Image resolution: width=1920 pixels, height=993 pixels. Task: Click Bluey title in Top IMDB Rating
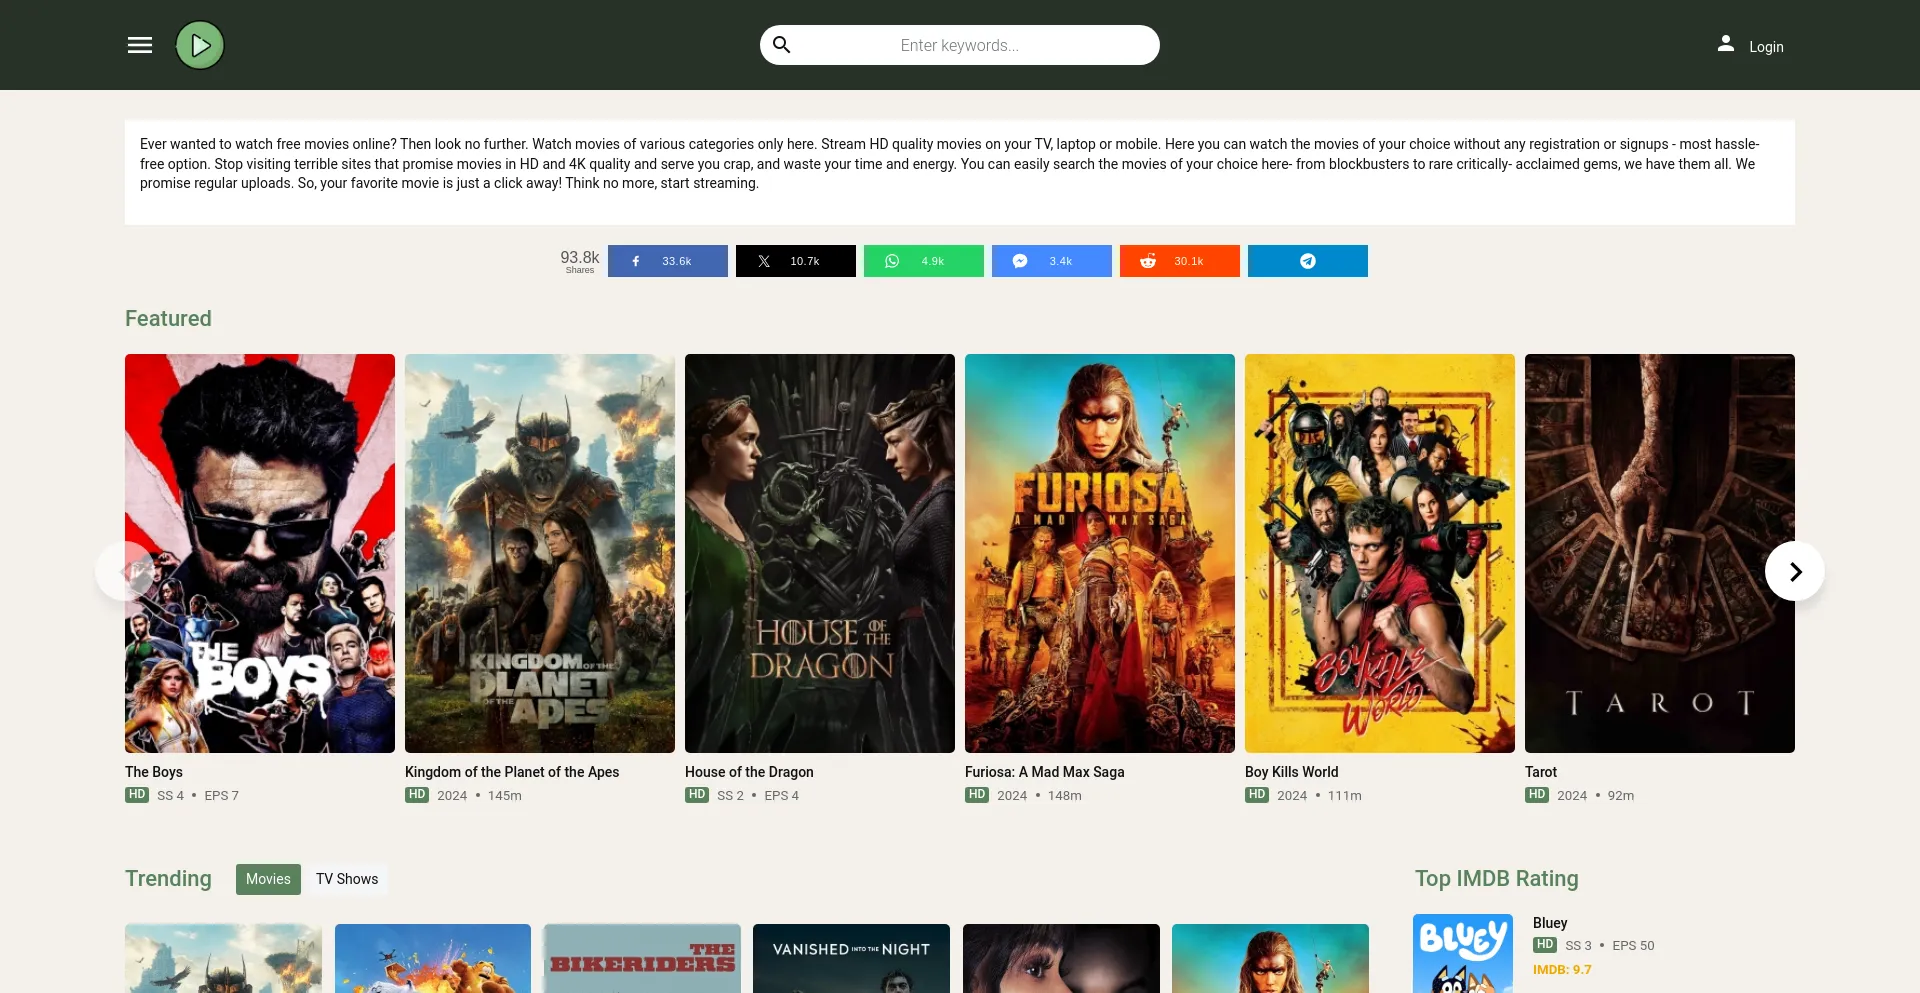(1550, 923)
